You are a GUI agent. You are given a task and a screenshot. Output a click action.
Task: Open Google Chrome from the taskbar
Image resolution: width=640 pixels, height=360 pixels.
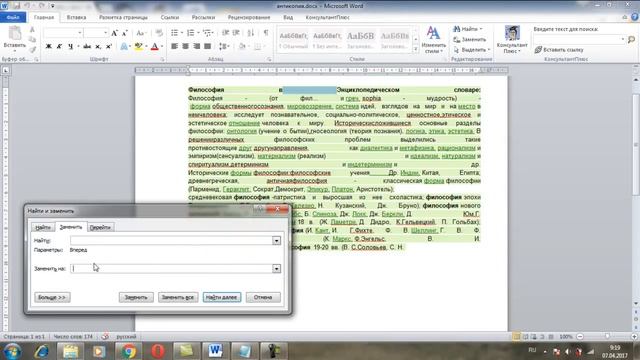(128, 351)
